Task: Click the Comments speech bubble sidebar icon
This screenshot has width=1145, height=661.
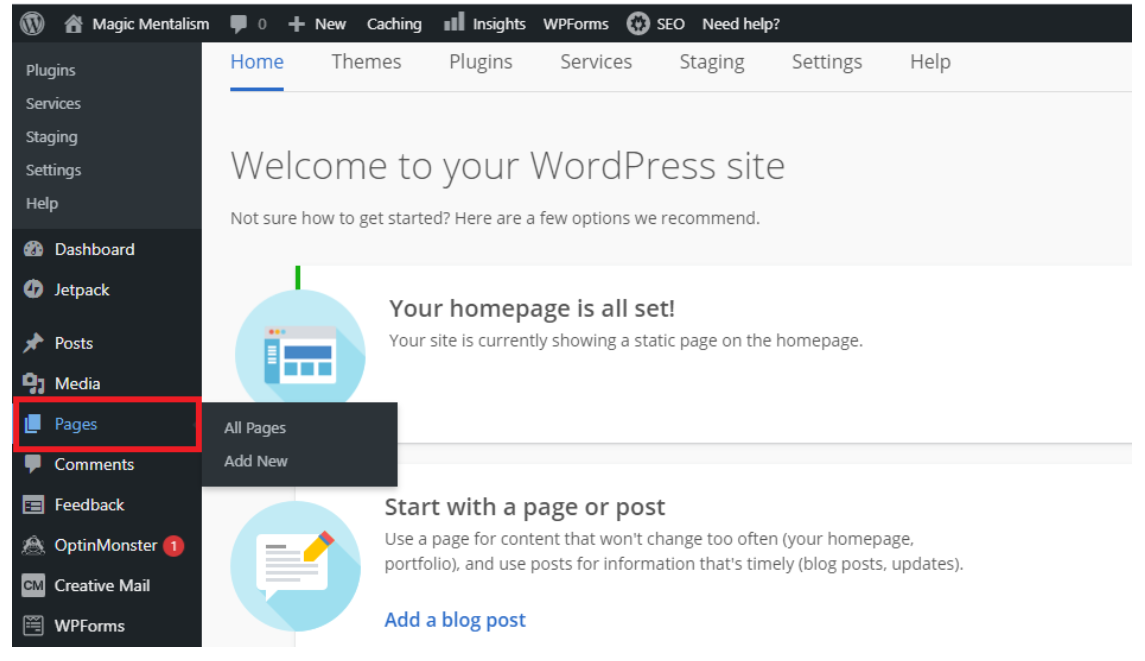Action: (x=33, y=464)
